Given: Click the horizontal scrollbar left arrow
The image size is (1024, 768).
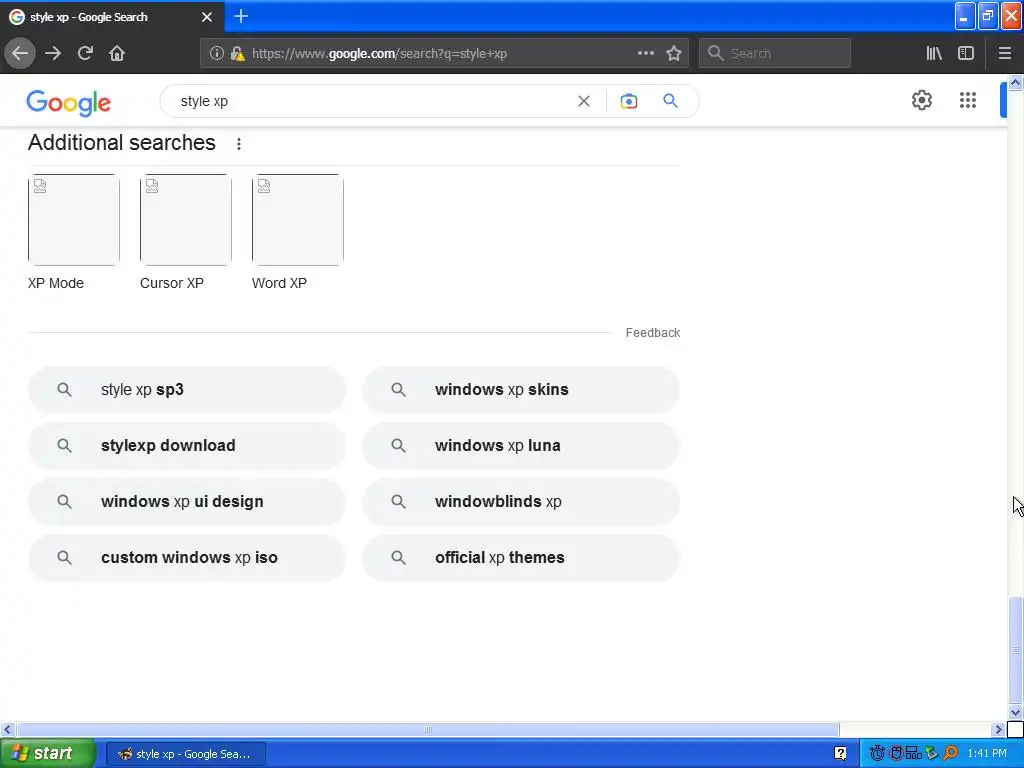Looking at the screenshot, I should click(7, 729).
